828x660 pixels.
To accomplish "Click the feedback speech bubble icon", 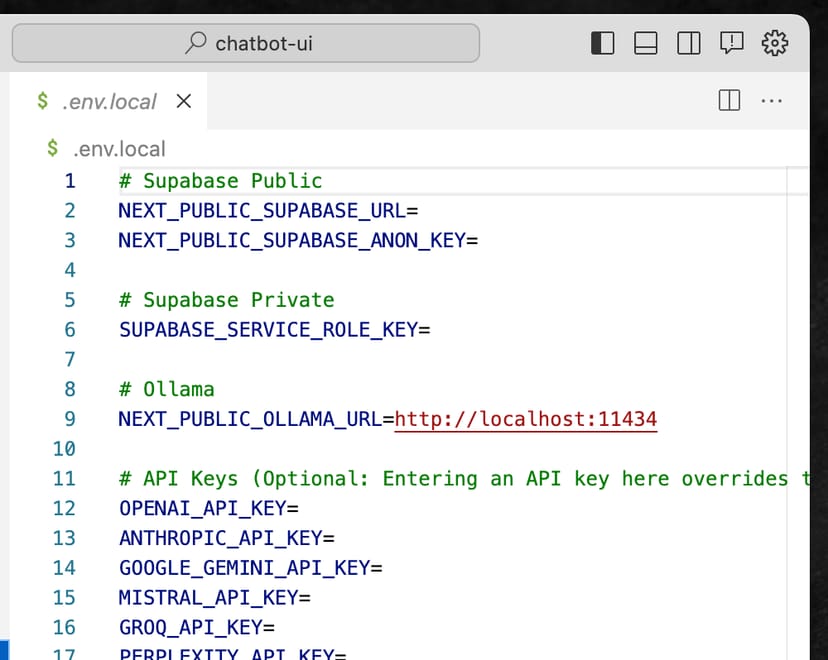I will (732, 43).
